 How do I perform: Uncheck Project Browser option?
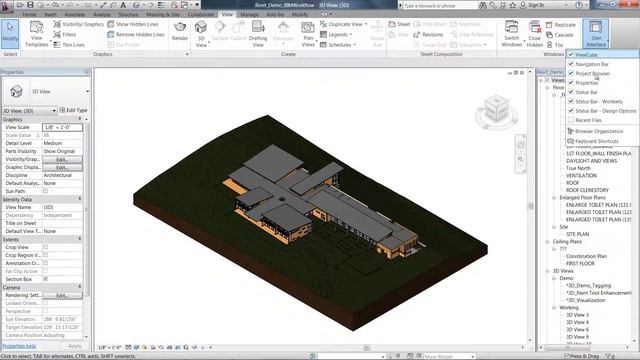click(x=571, y=73)
